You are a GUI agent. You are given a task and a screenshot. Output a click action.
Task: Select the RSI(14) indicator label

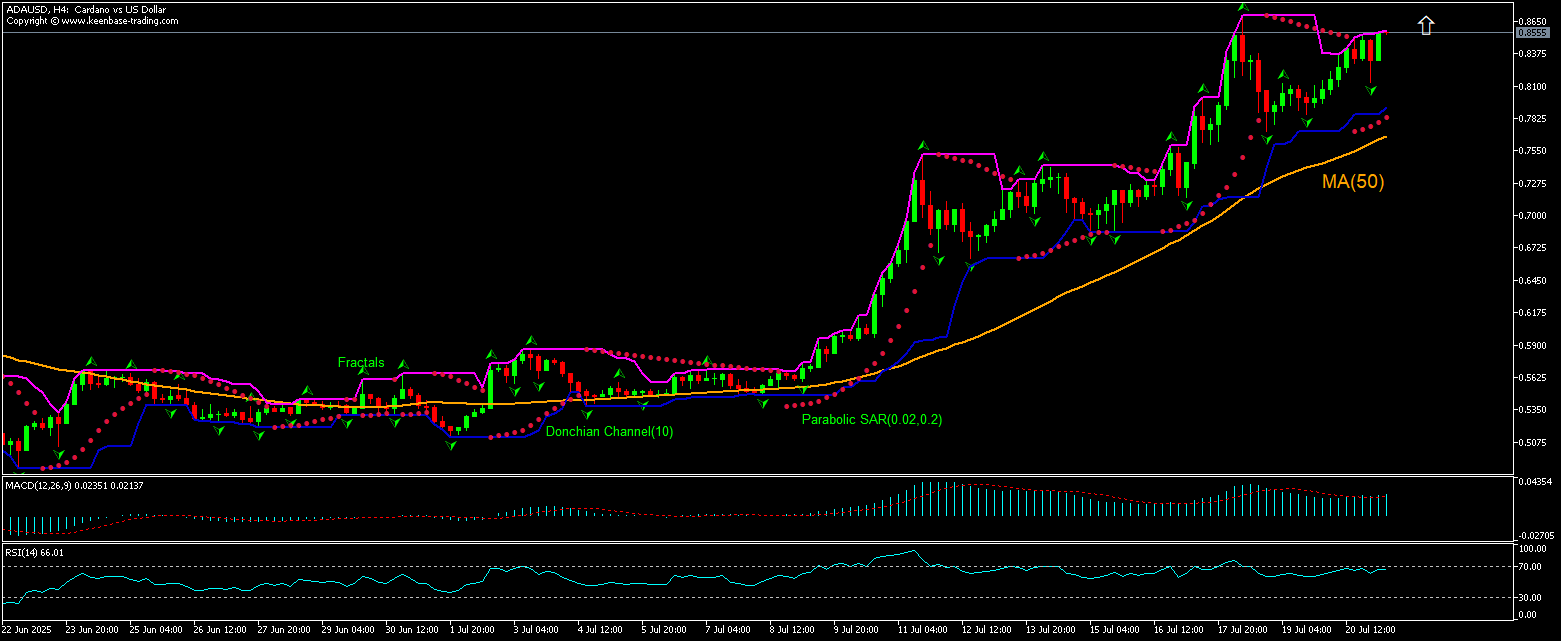coord(35,552)
